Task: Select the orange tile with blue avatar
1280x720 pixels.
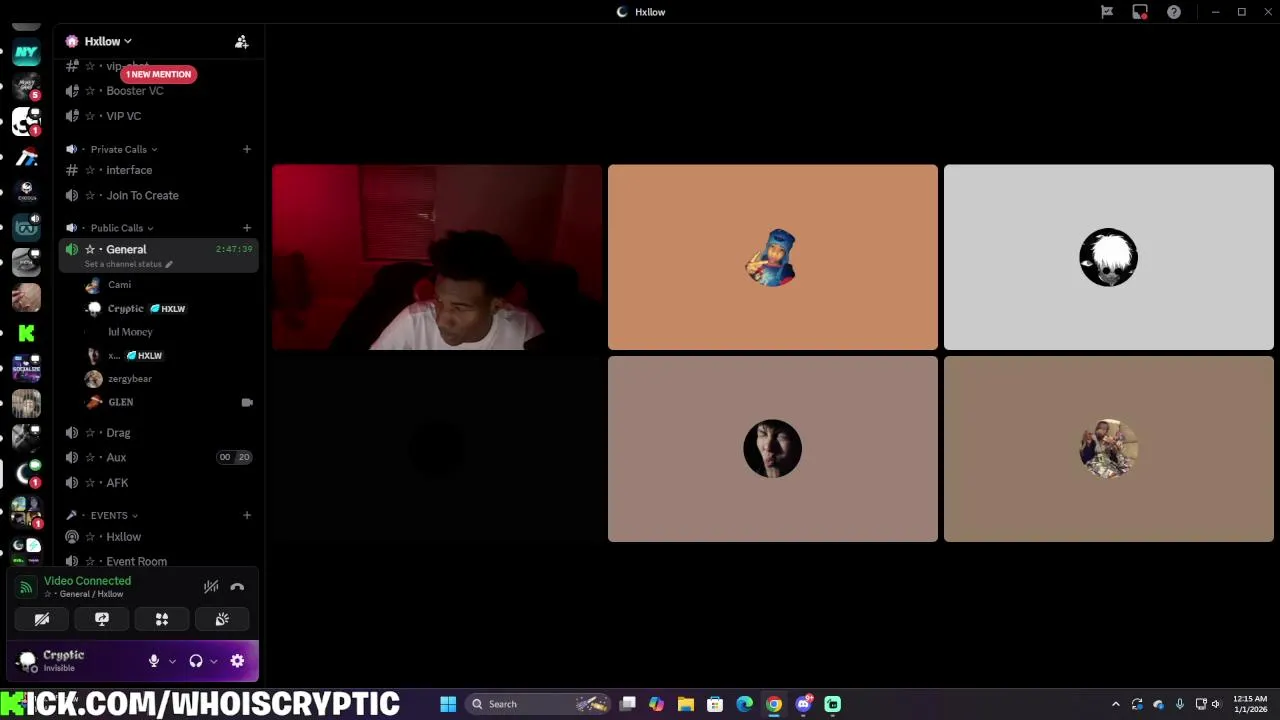Action: [x=773, y=257]
